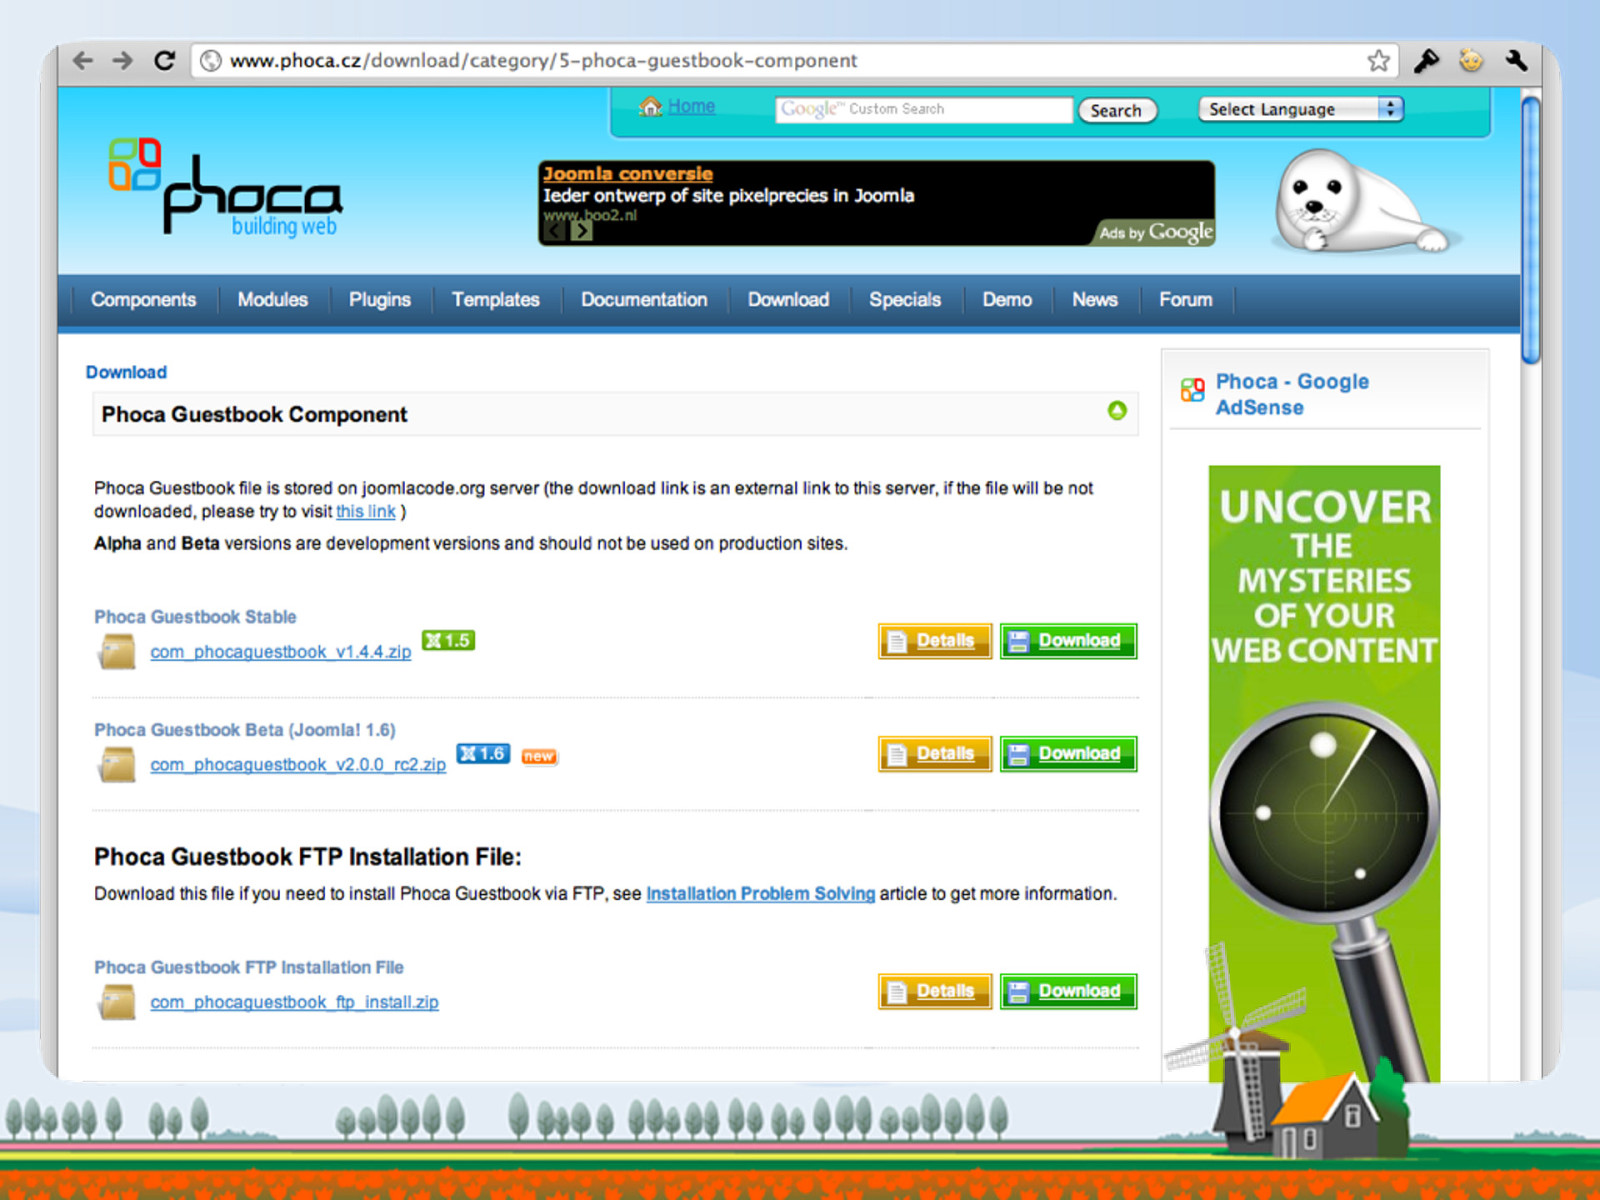Click Details for FTP Installation File

tap(935, 991)
